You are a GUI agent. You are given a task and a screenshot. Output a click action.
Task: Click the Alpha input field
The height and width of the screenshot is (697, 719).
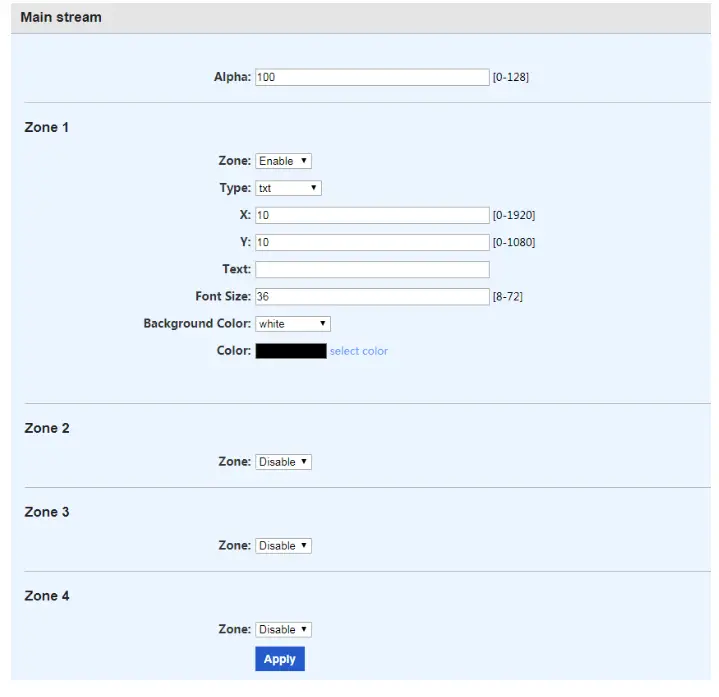(x=372, y=77)
